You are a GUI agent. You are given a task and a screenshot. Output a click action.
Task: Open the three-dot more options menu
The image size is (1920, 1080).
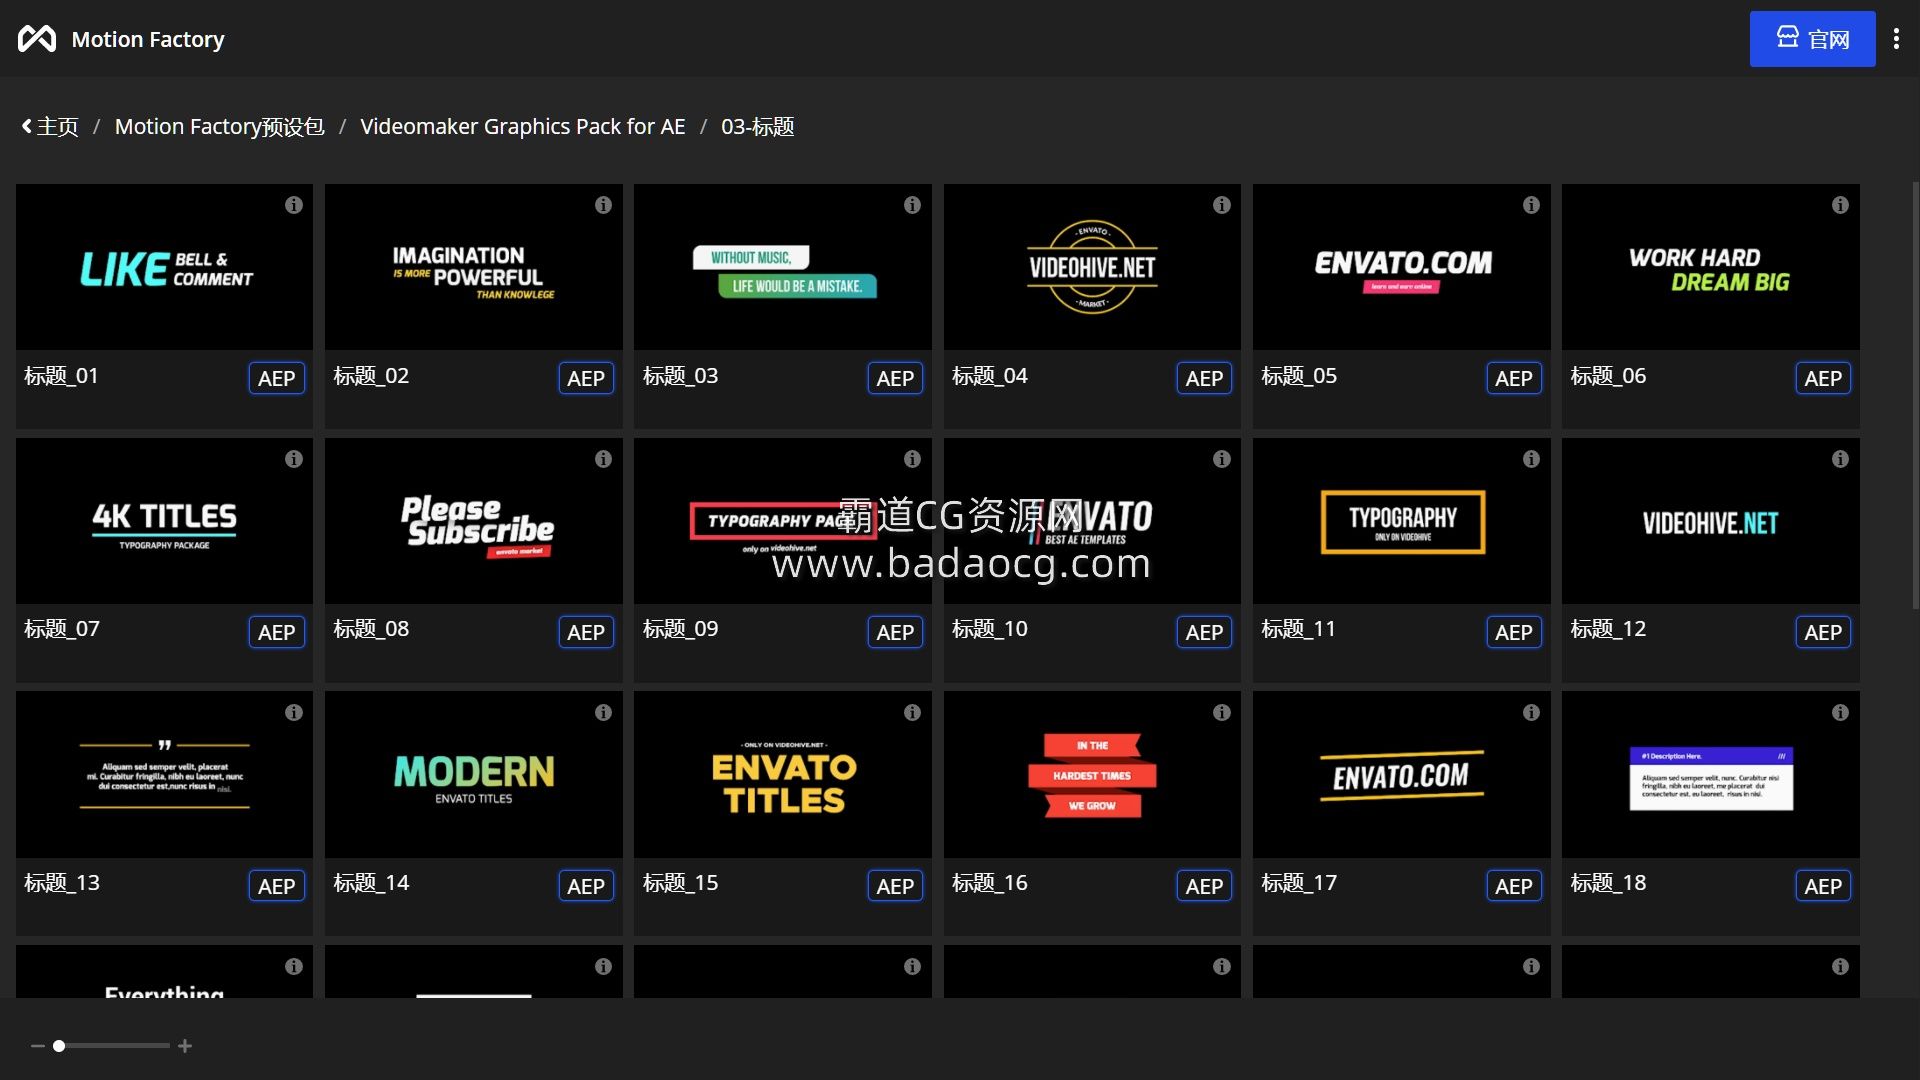pyautogui.click(x=1896, y=39)
